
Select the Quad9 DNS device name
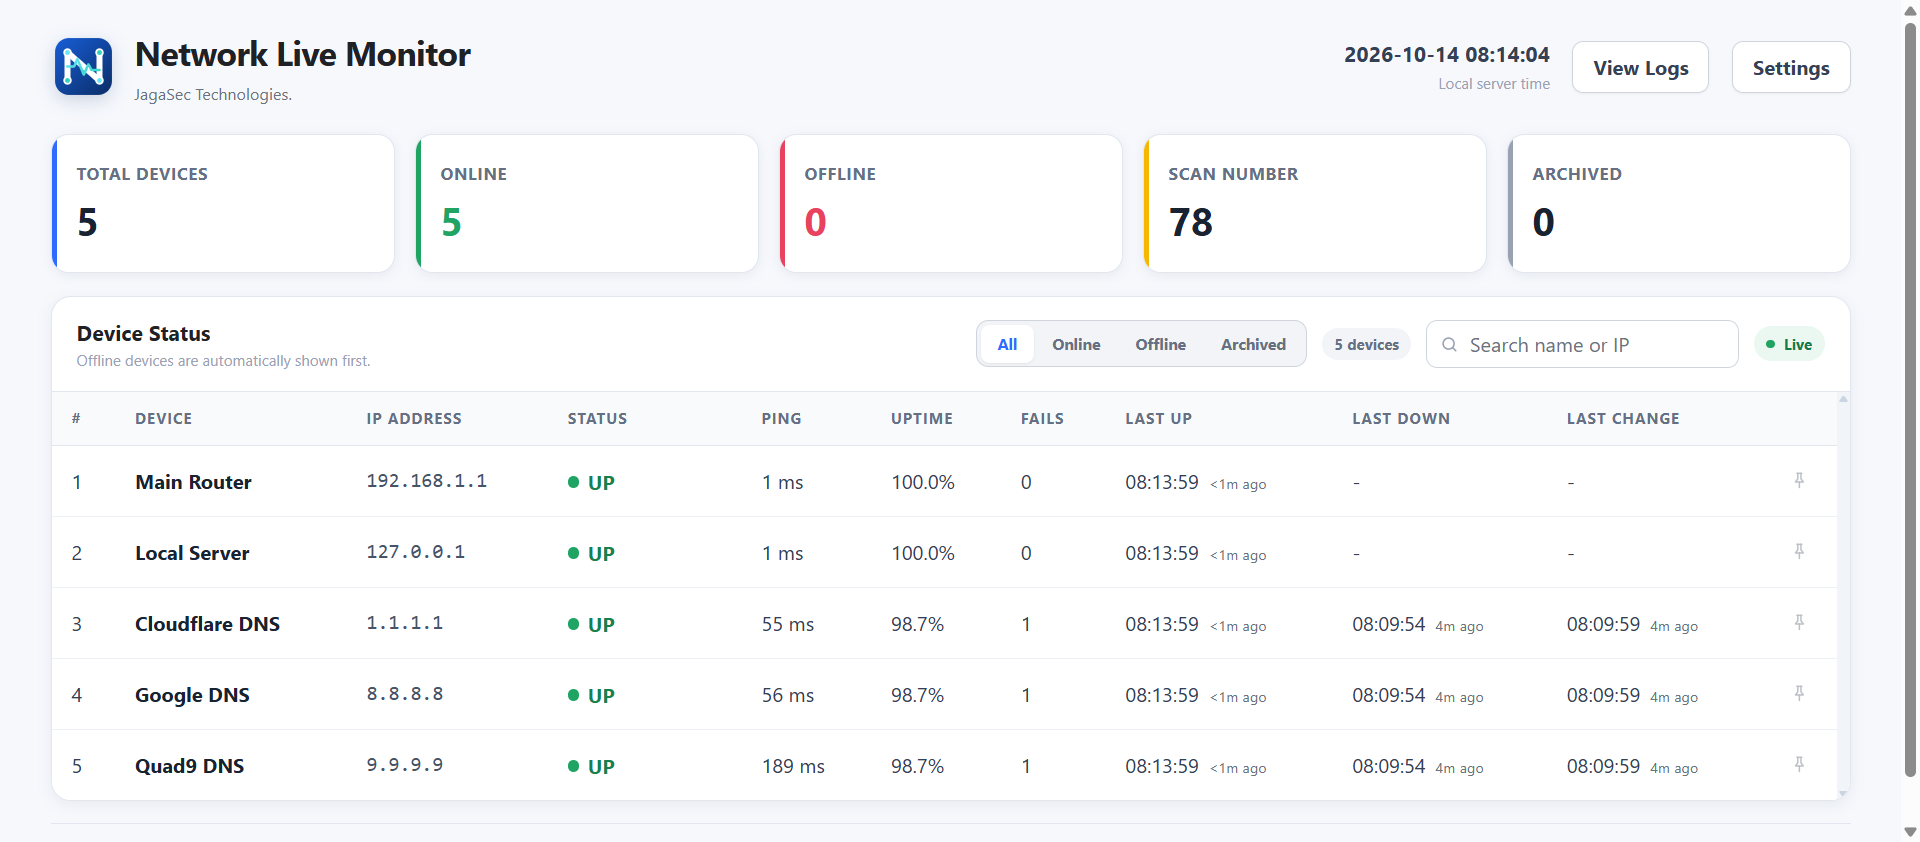[x=189, y=766]
